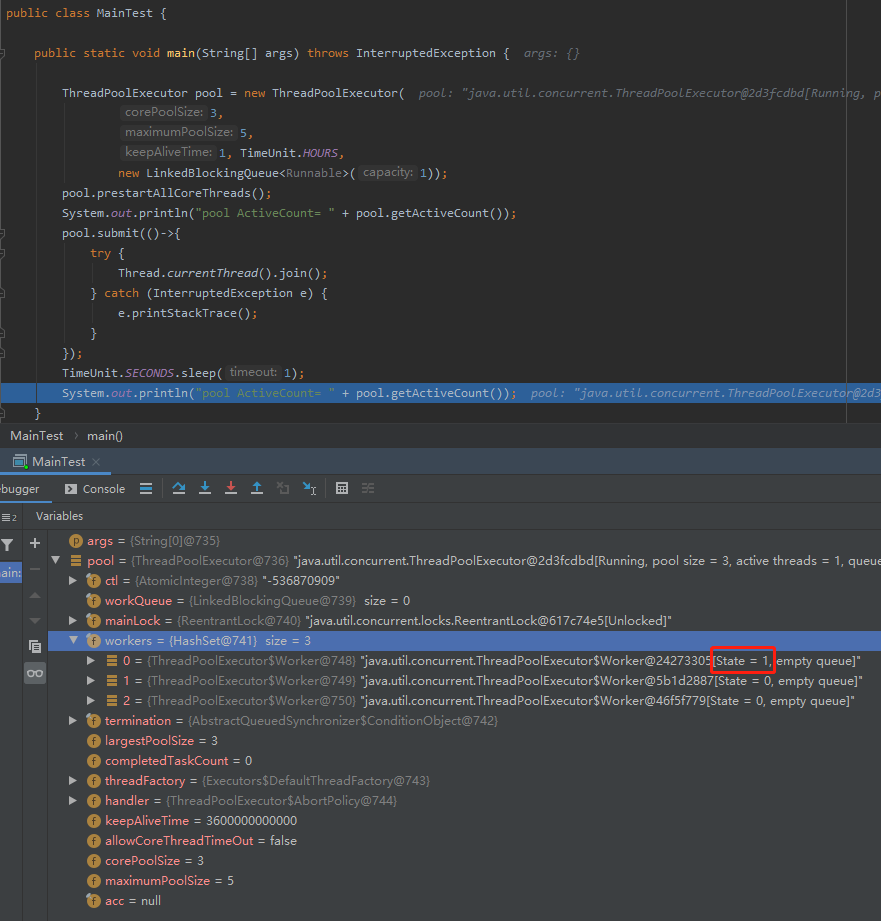Select the completedTaskCount variable row
The width and height of the screenshot is (881, 921).
point(464,760)
